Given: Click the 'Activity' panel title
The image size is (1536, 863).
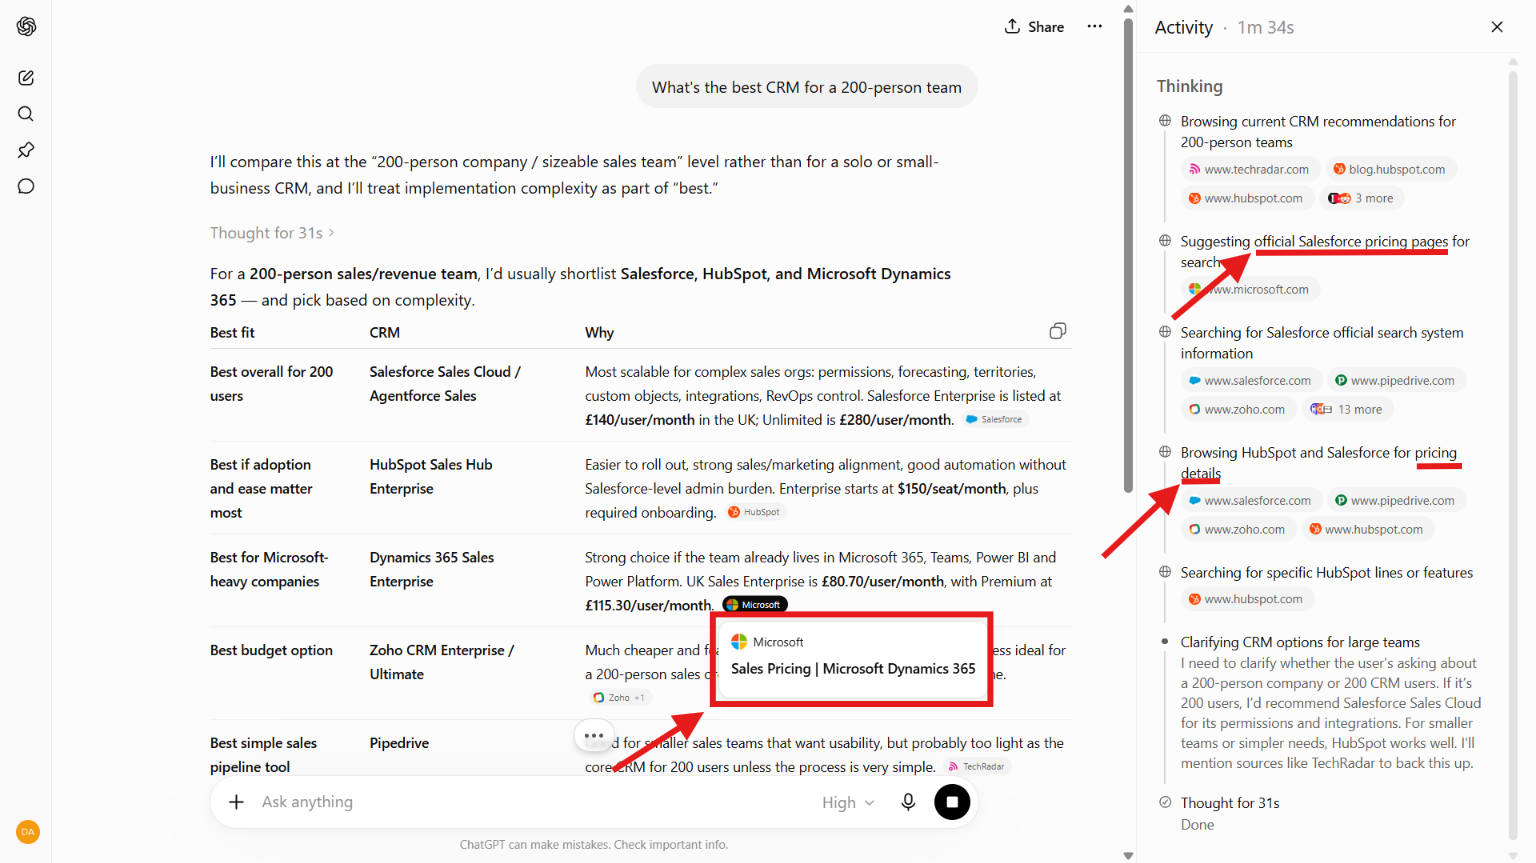Looking at the screenshot, I should pyautogui.click(x=1184, y=28).
